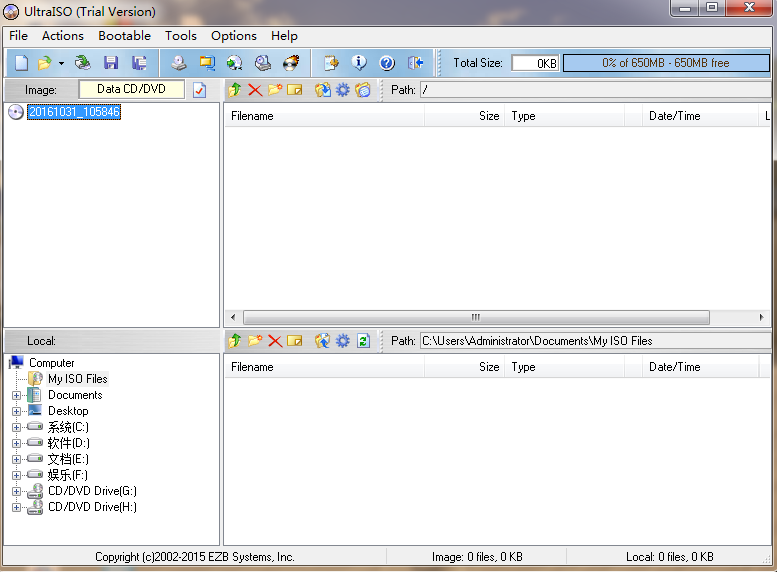Click the Help question mark icon
The image size is (777, 572).
coord(387,63)
